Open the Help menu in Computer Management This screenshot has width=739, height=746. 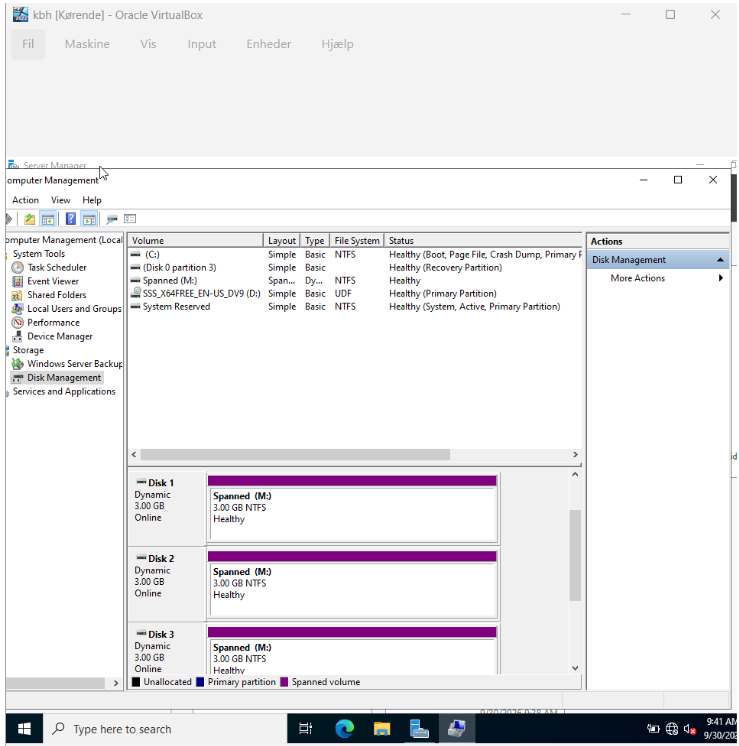coord(92,200)
